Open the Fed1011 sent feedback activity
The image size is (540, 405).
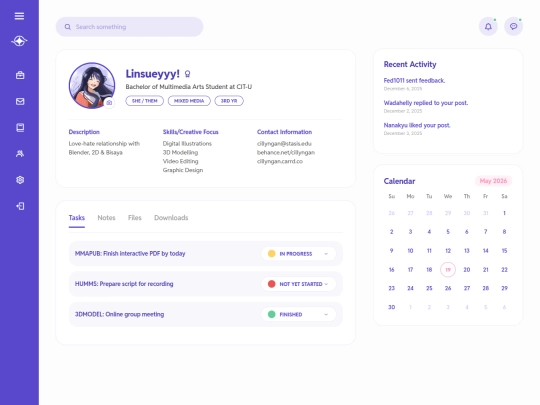point(414,81)
